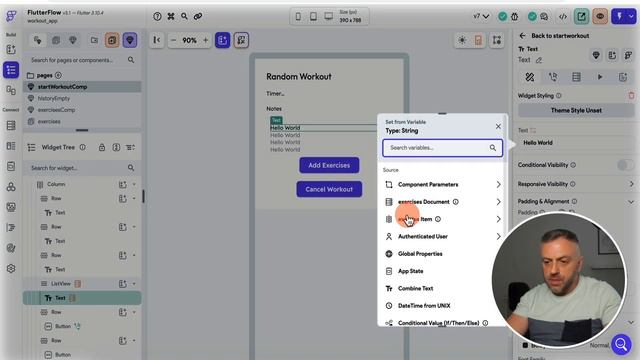Close the Set from Variable popup
640x360 pixels.
pos(498,127)
